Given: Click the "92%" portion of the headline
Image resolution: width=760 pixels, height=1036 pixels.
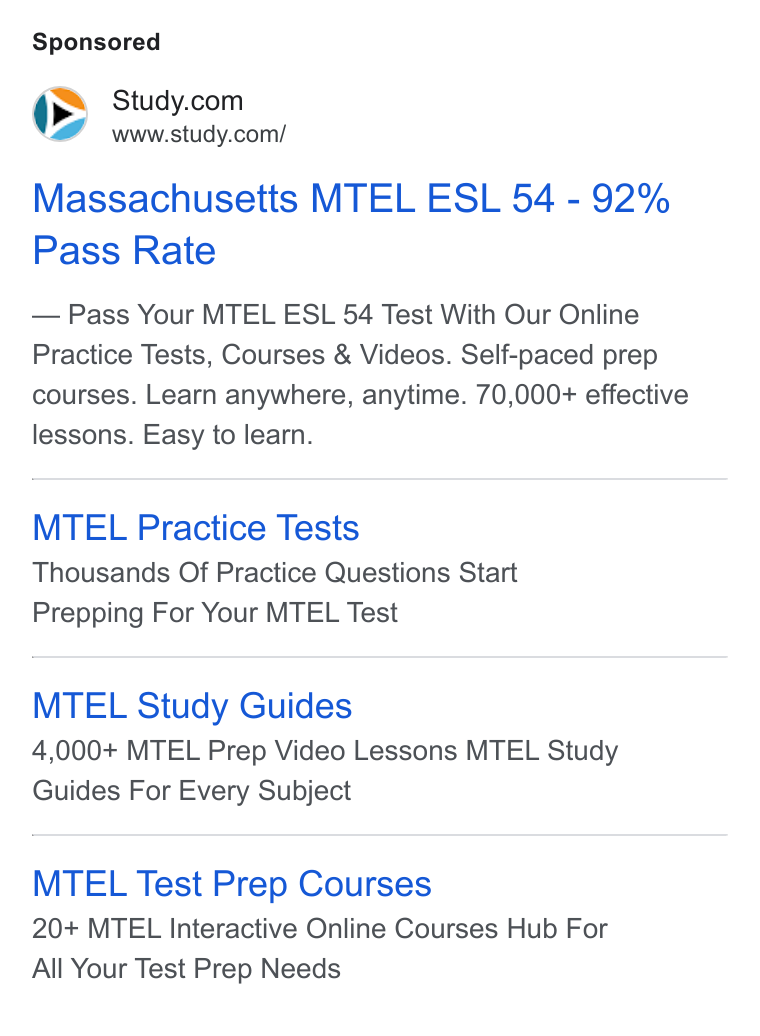Looking at the screenshot, I should (x=630, y=198).
